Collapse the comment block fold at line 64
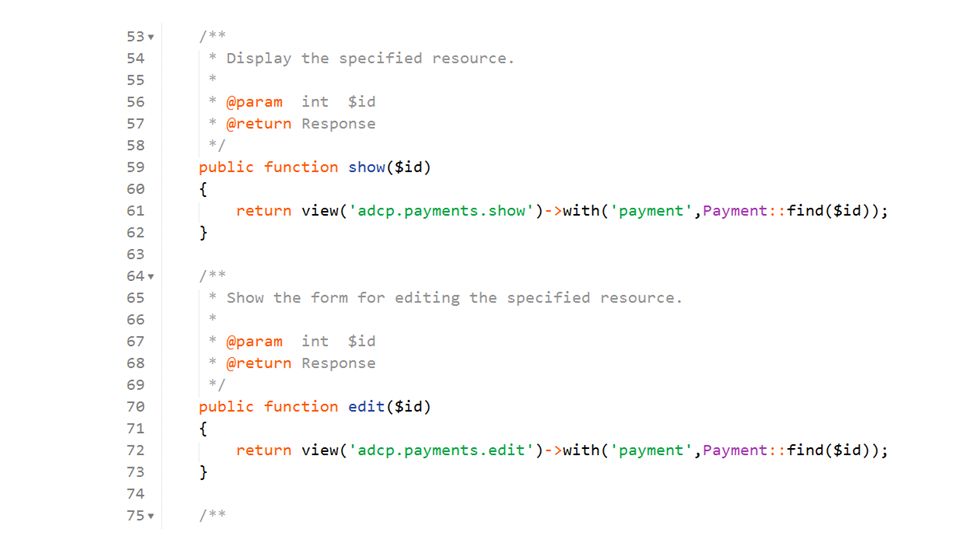This screenshot has width=960, height=540. coord(151,277)
